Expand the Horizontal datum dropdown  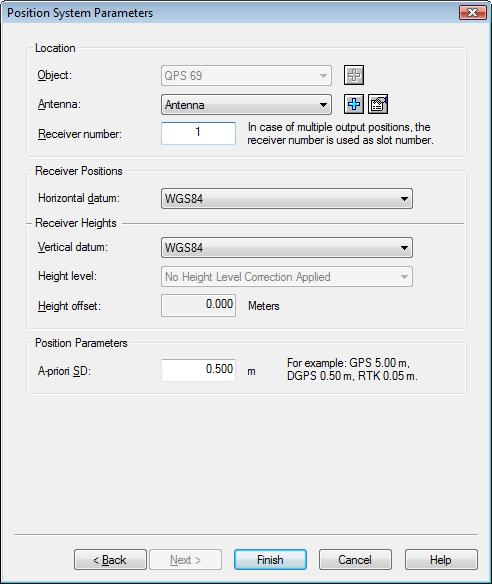coord(287,199)
